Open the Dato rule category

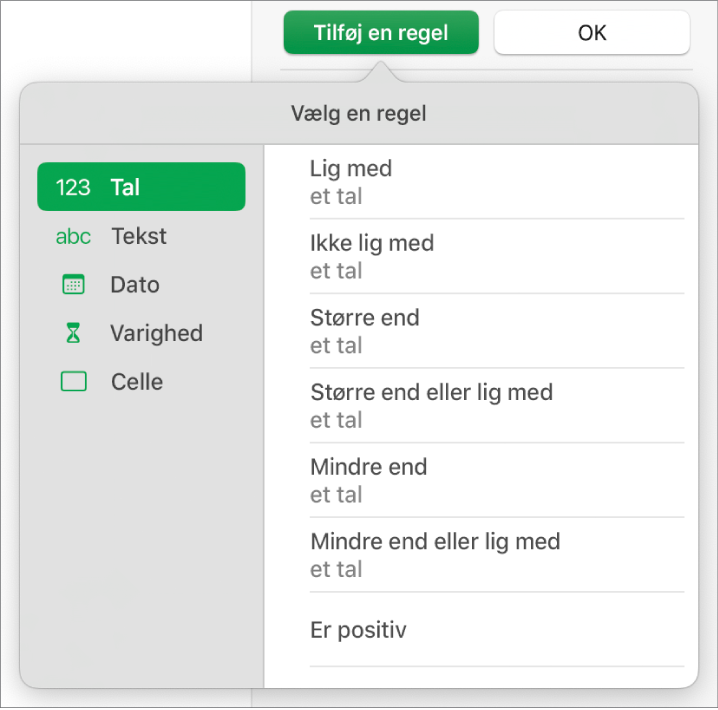click(135, 285)
